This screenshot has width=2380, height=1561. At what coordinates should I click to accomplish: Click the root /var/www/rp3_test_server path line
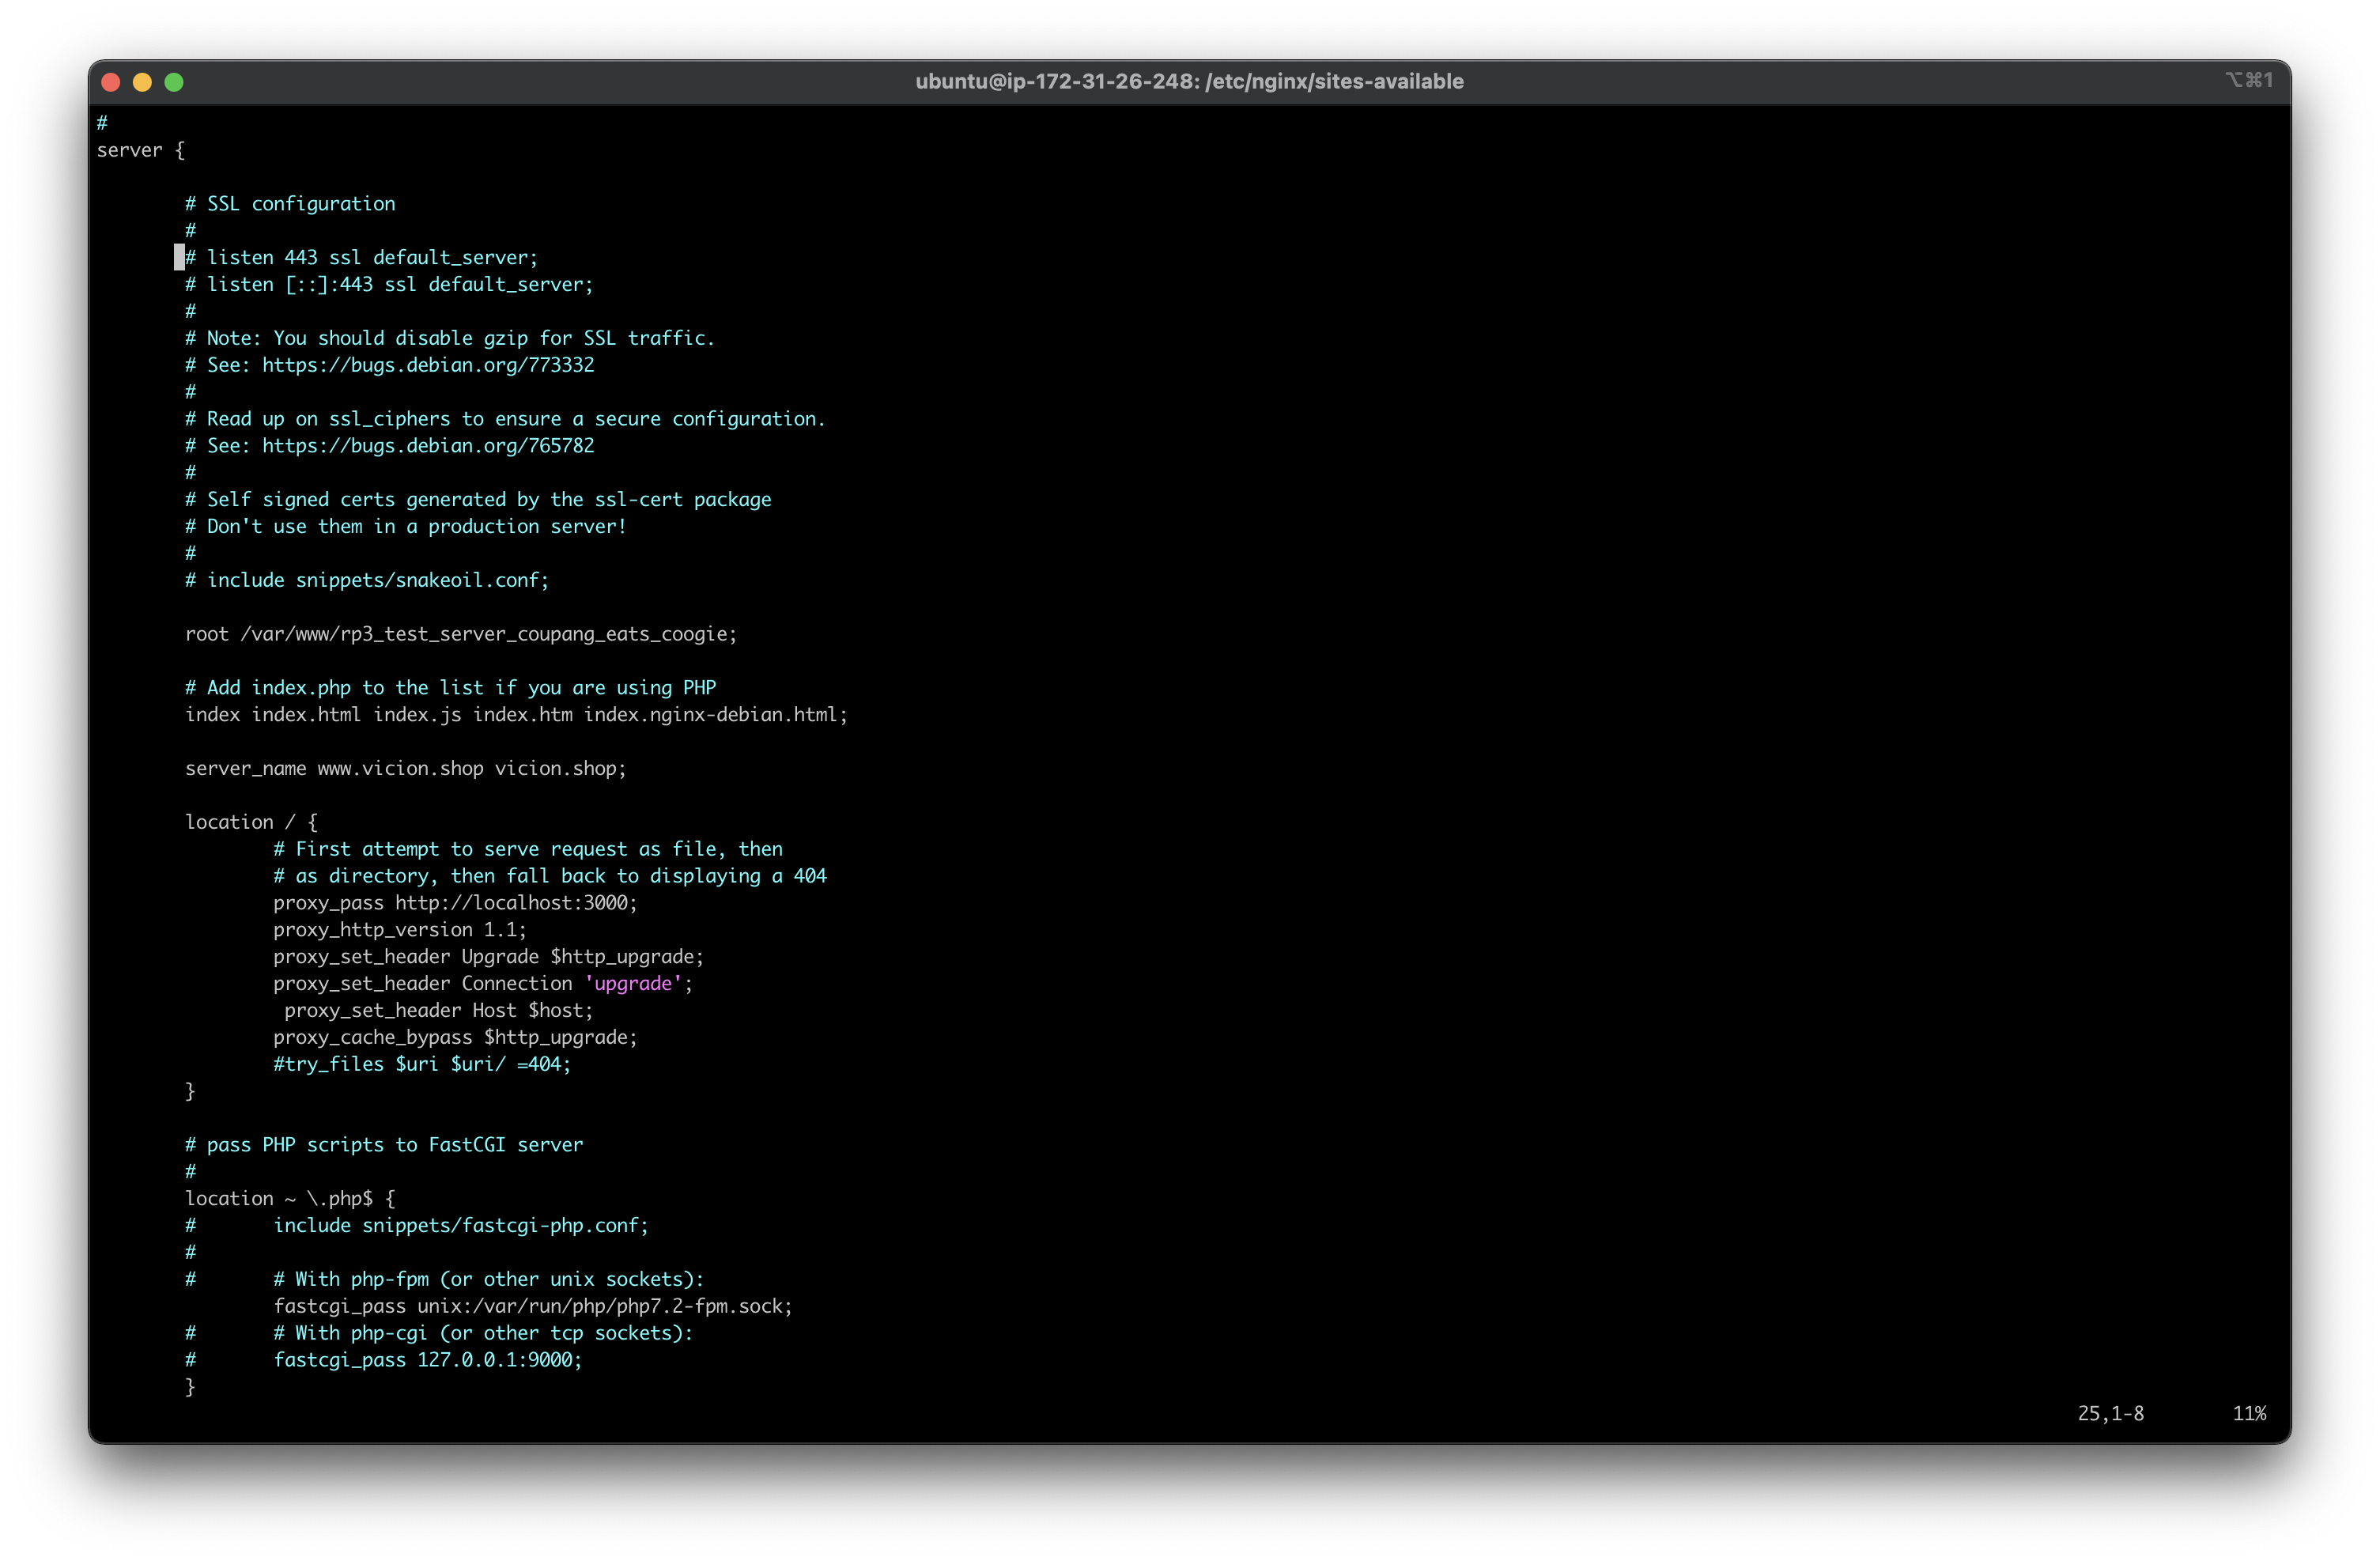461,634
